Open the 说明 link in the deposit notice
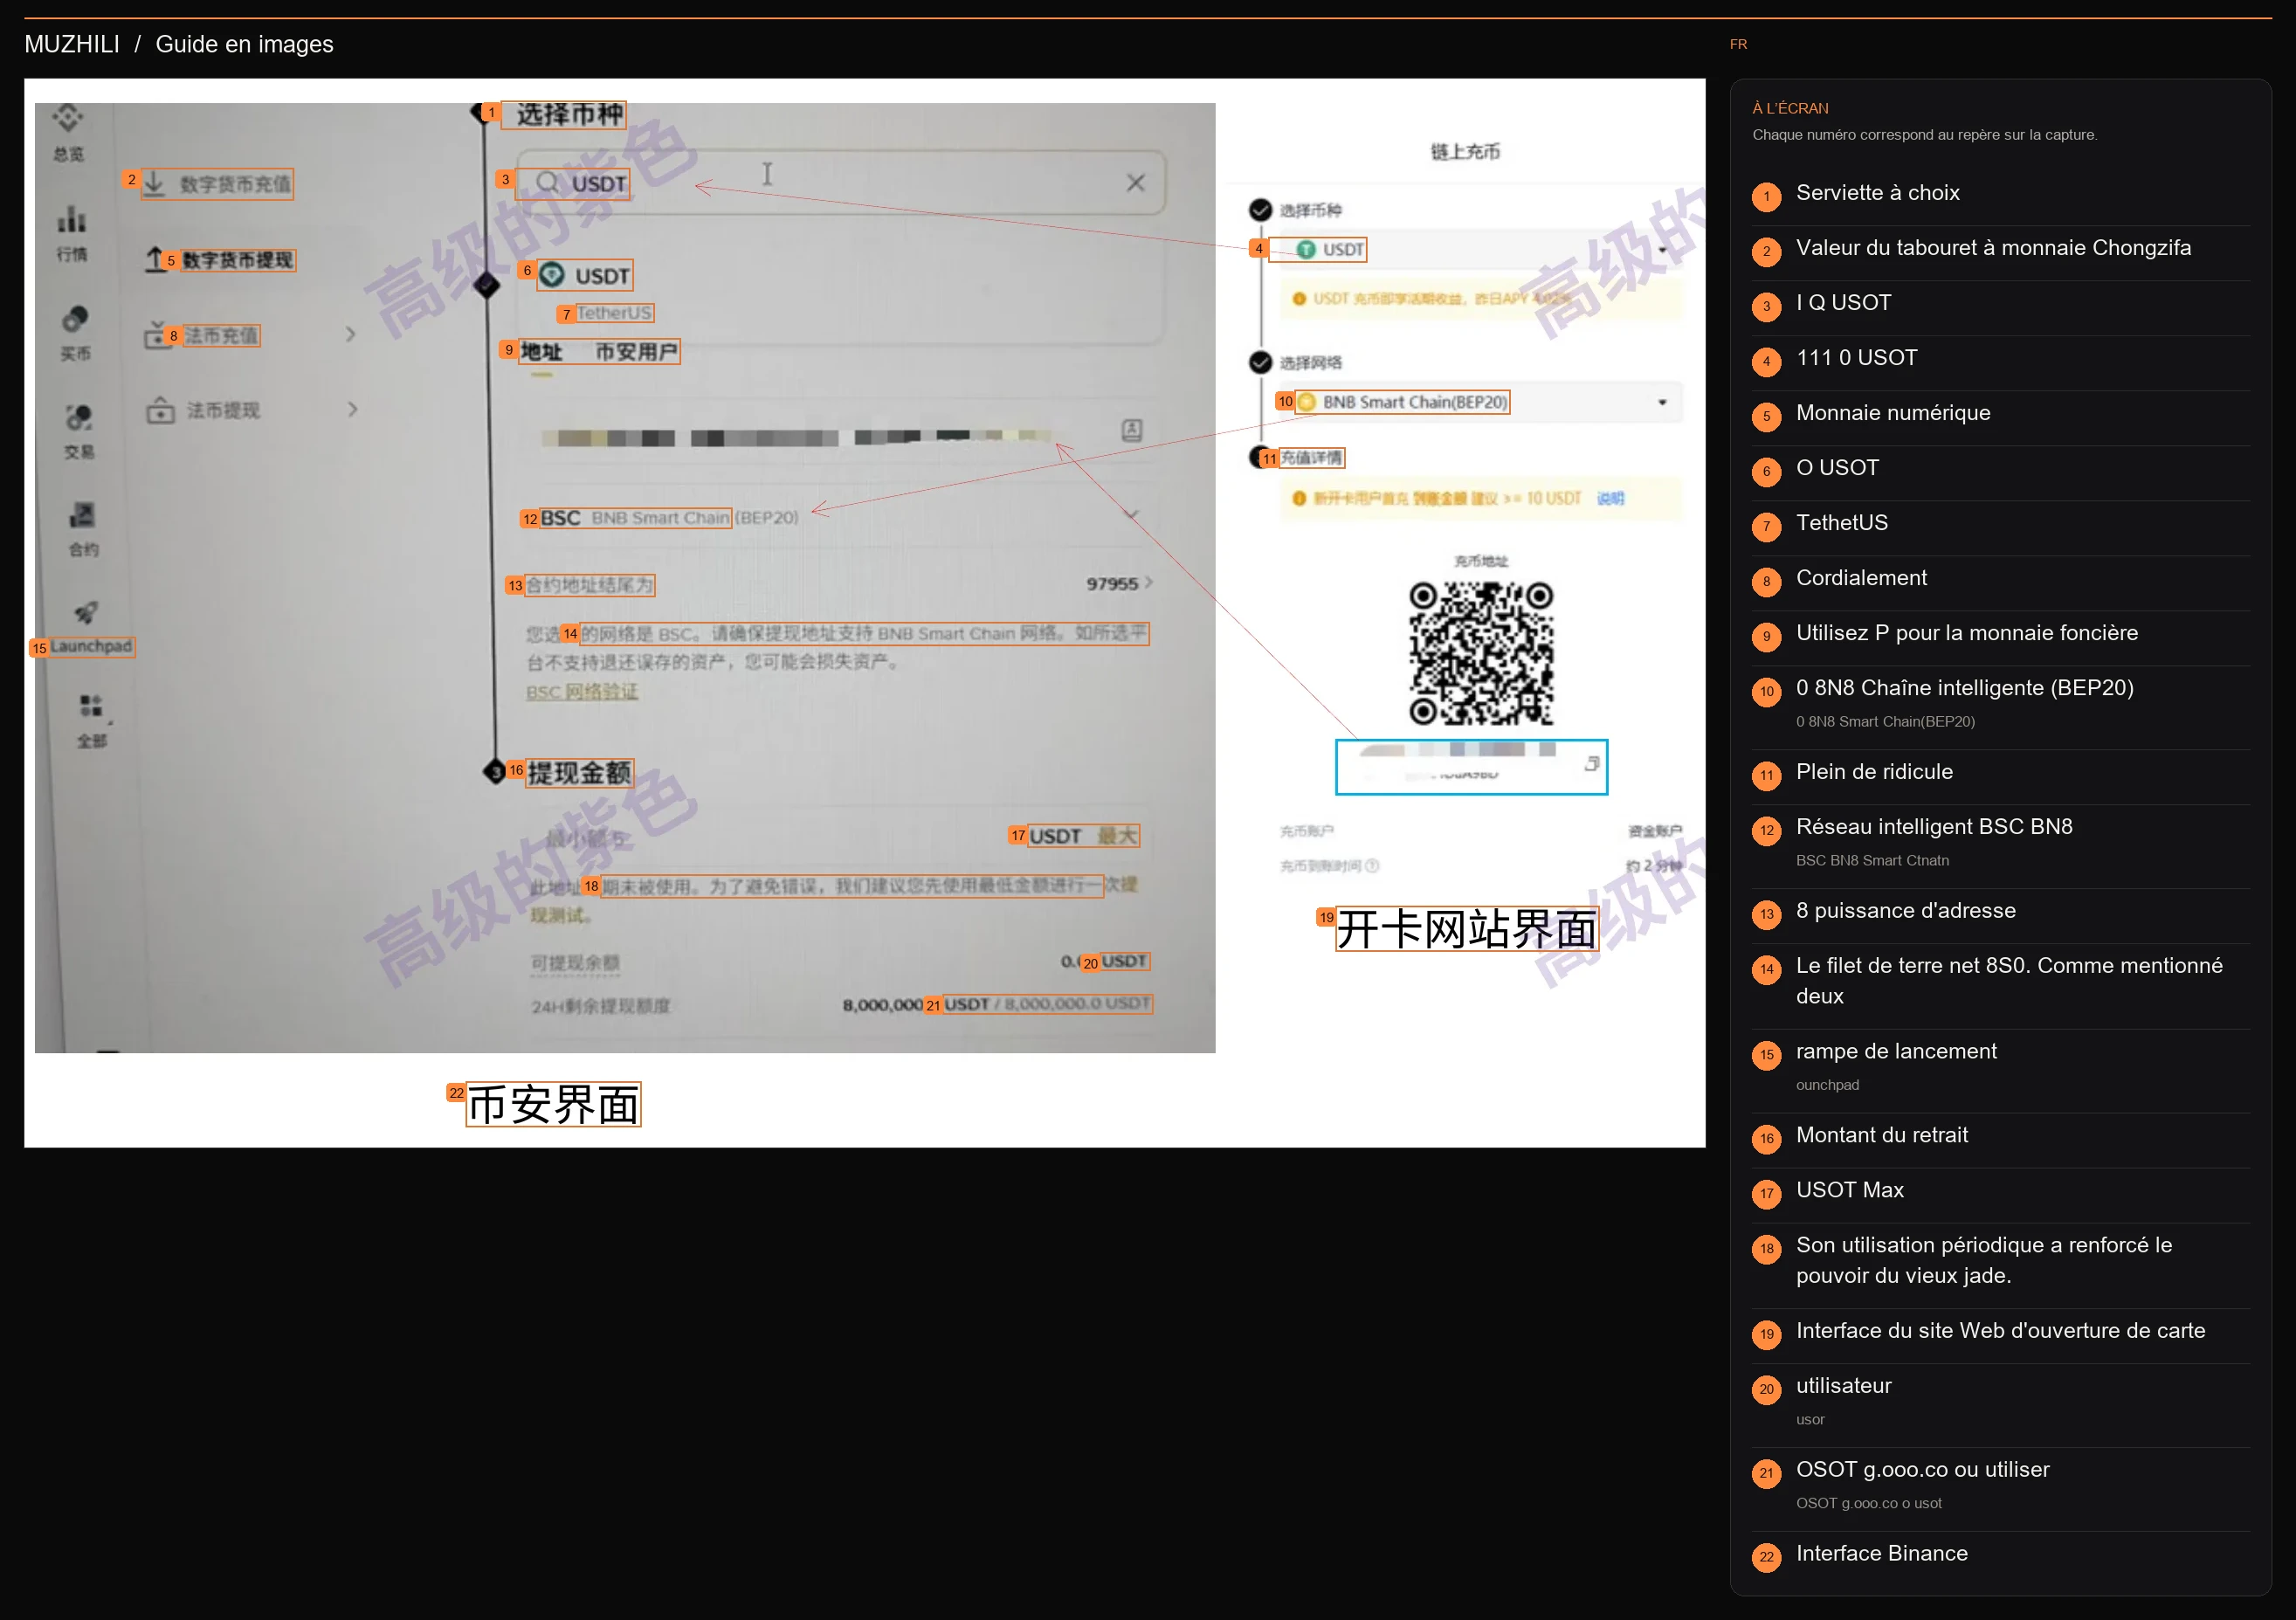Image resolution: width=2296 pixels, height=1620 pixels. (1610, 498)
